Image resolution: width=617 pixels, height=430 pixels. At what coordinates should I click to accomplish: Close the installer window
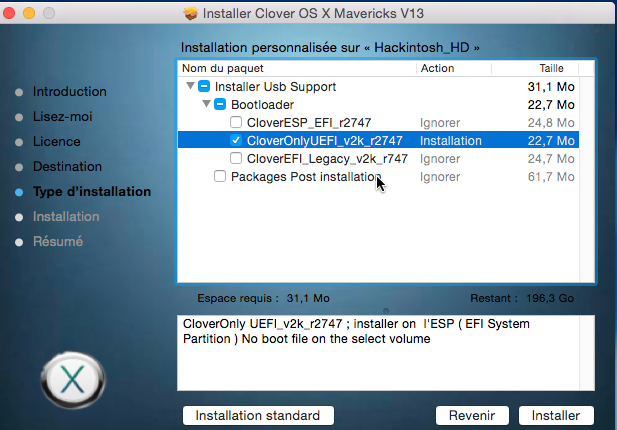pyautogui.click(x=9, y=13)
